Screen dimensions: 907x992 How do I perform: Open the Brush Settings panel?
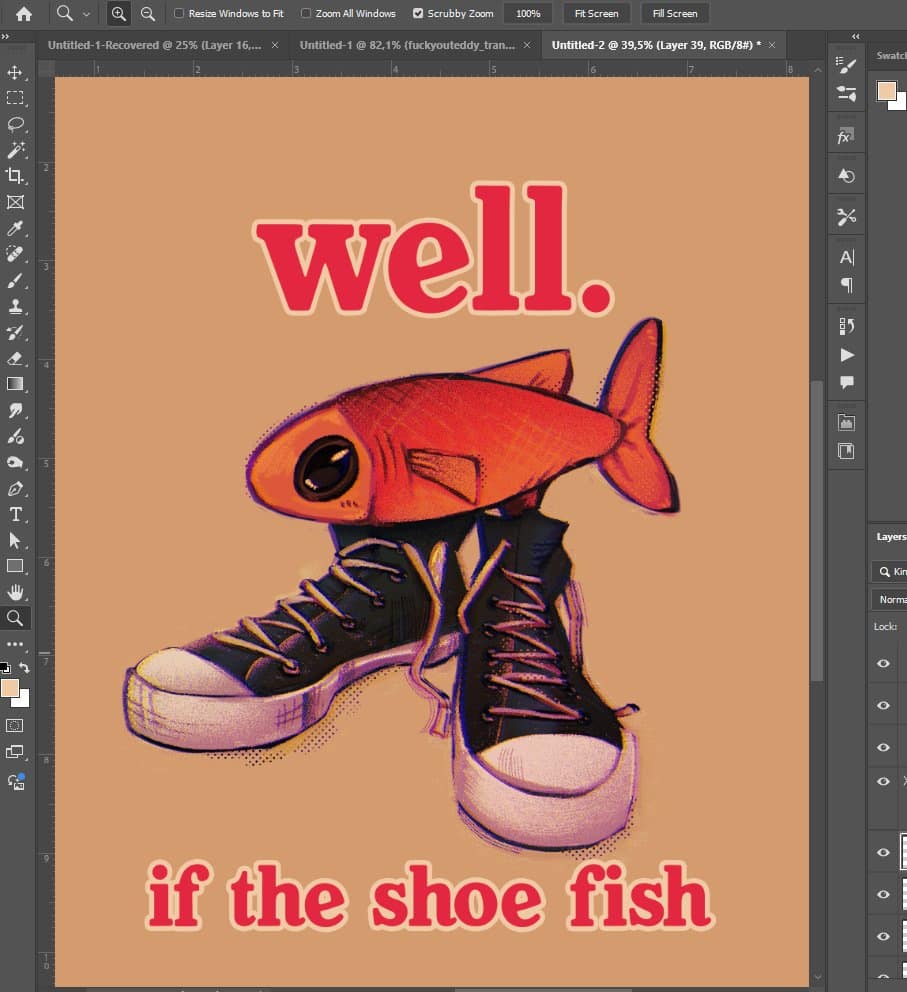click(x=846, y=66)
